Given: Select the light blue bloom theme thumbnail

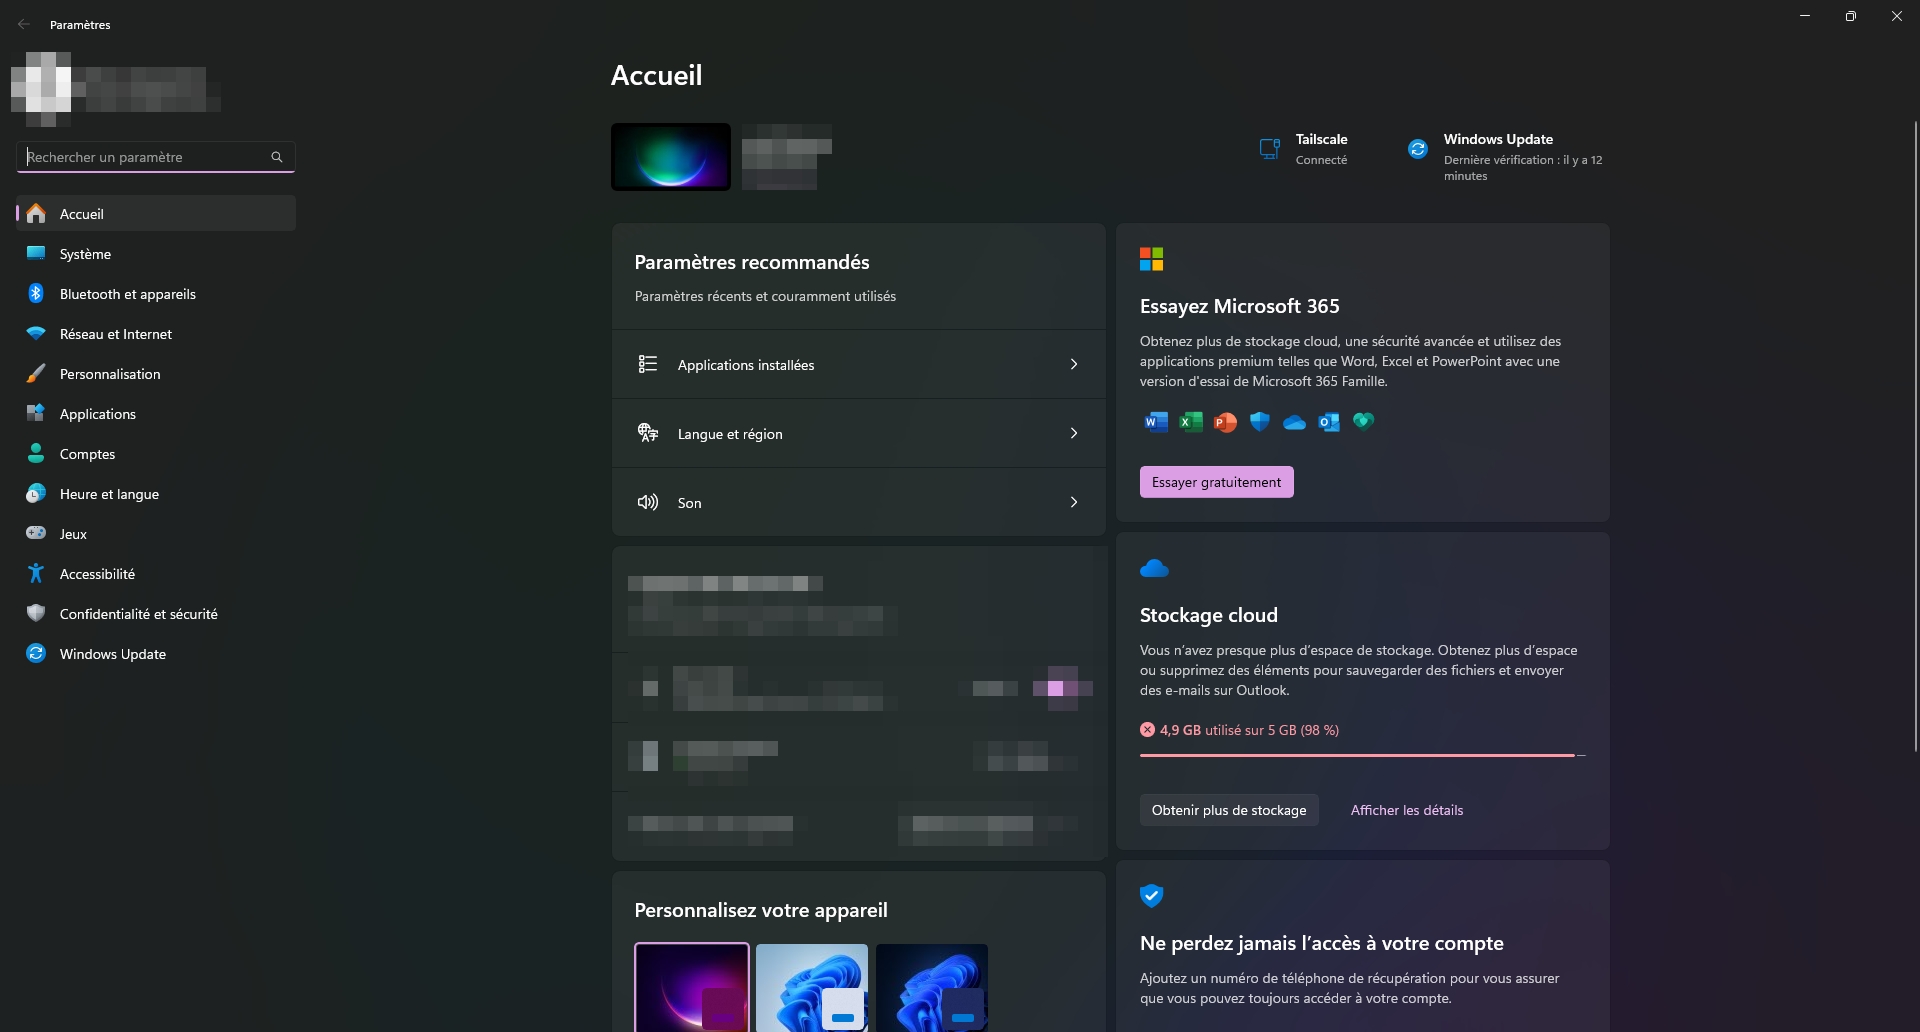Looking at the screenshot, I should point(811,987).
